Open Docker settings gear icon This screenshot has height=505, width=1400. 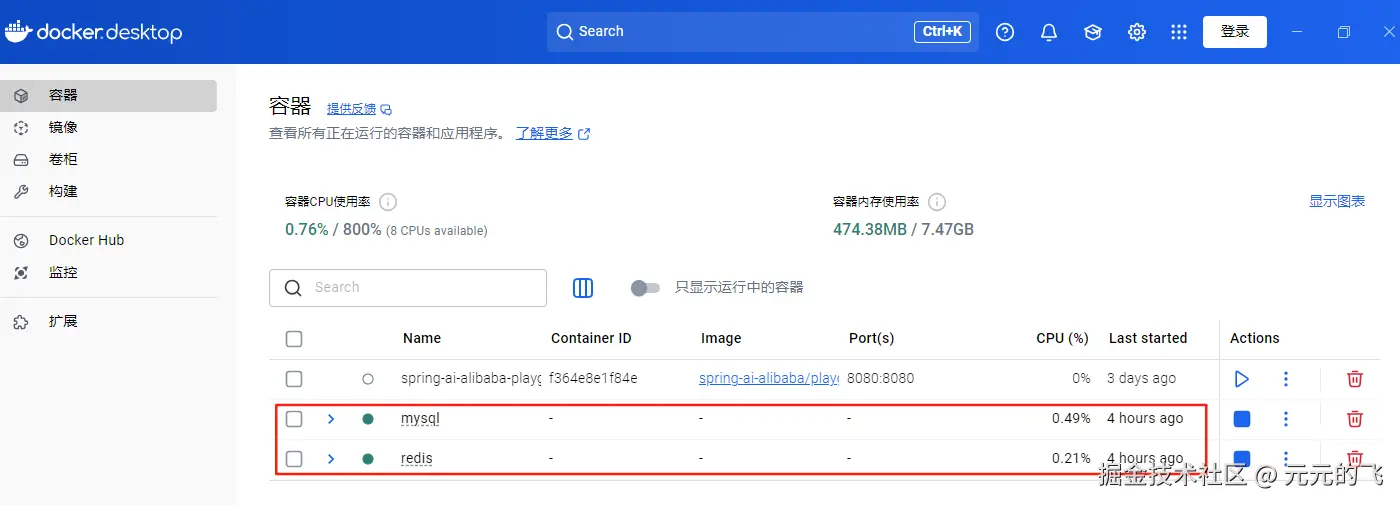coord(1137,32)
